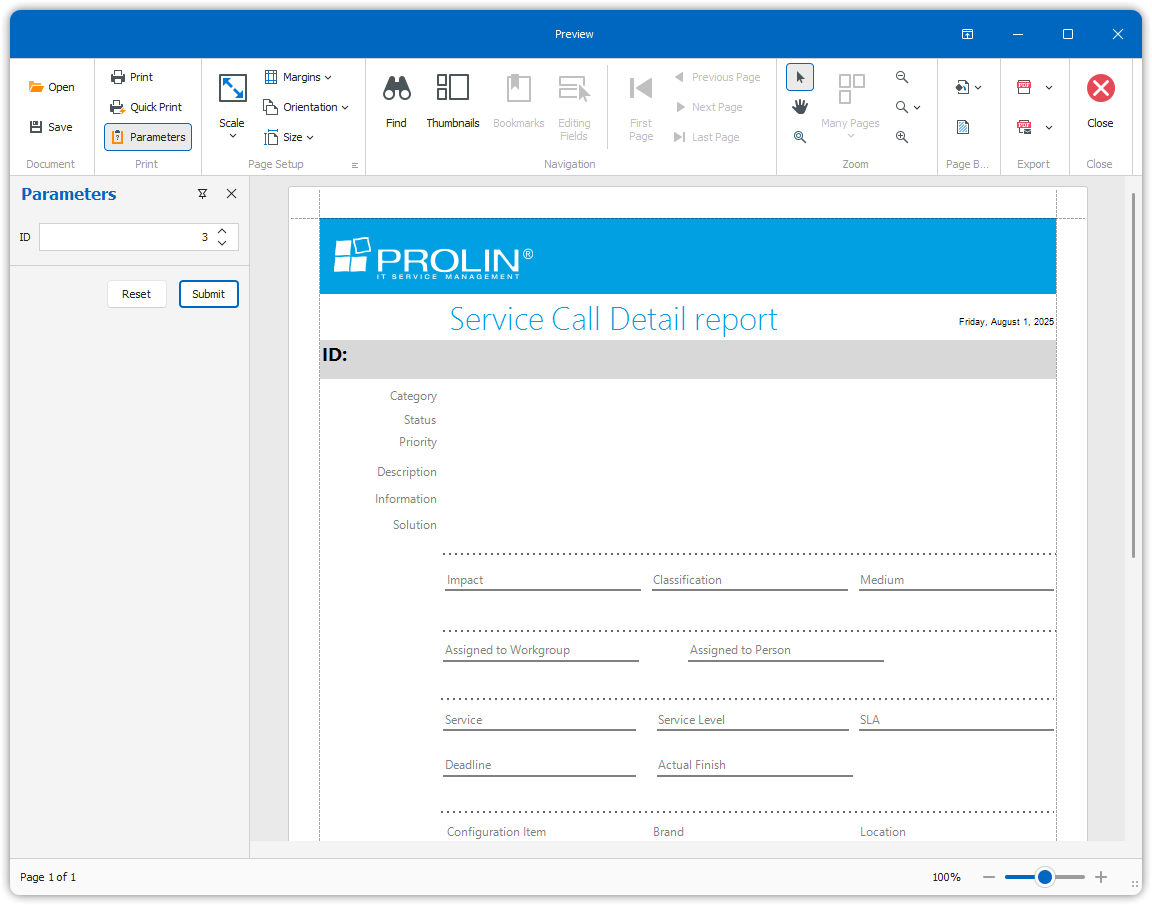The image size is (1152, 905).
Task: Activate the Magnifier tool
Action: point(800,137)
